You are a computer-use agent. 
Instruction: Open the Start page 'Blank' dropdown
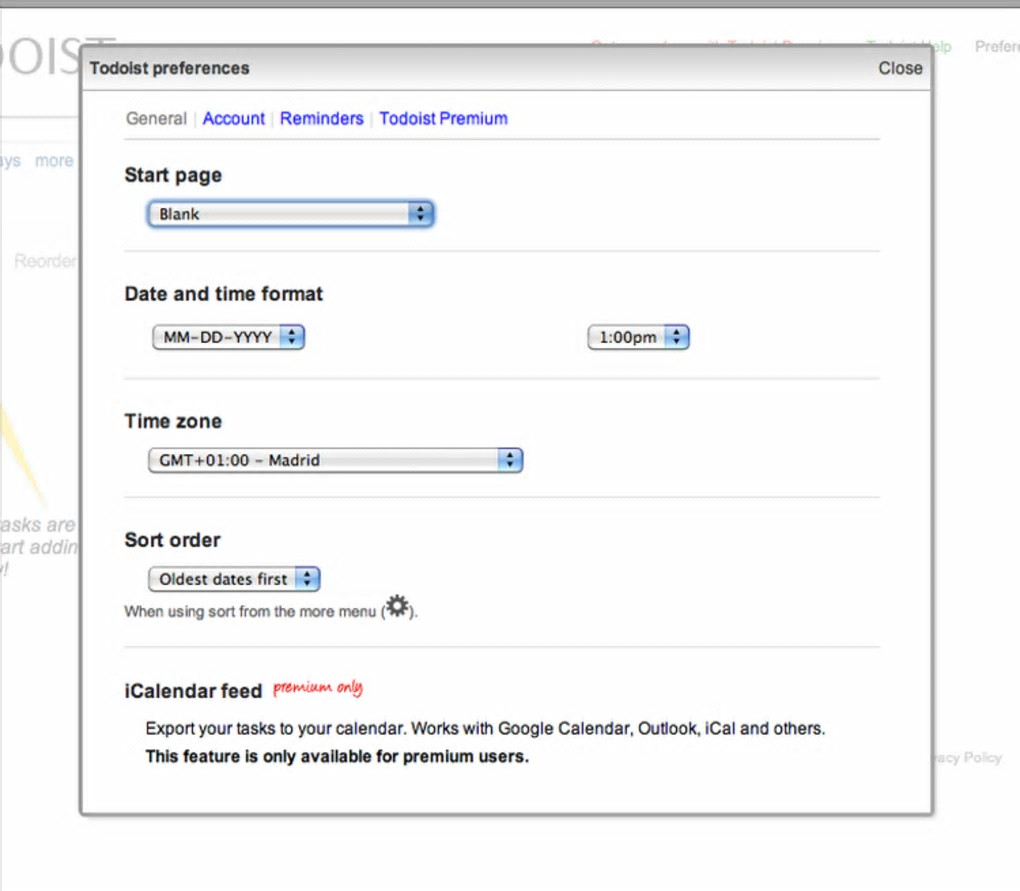tap(290, 214)
